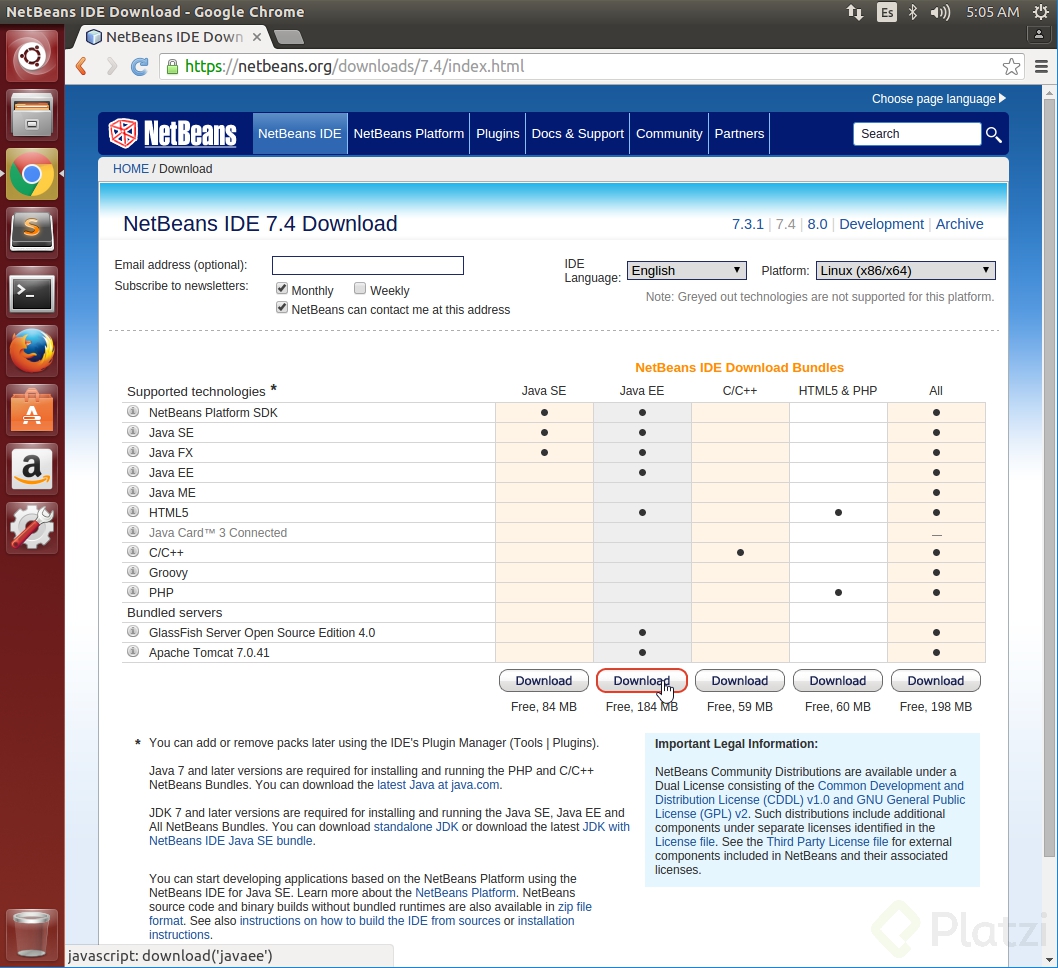This screenshot has width=1058, height=968.
Task: Switch to version 8.0 link
Action: (817, 224)
